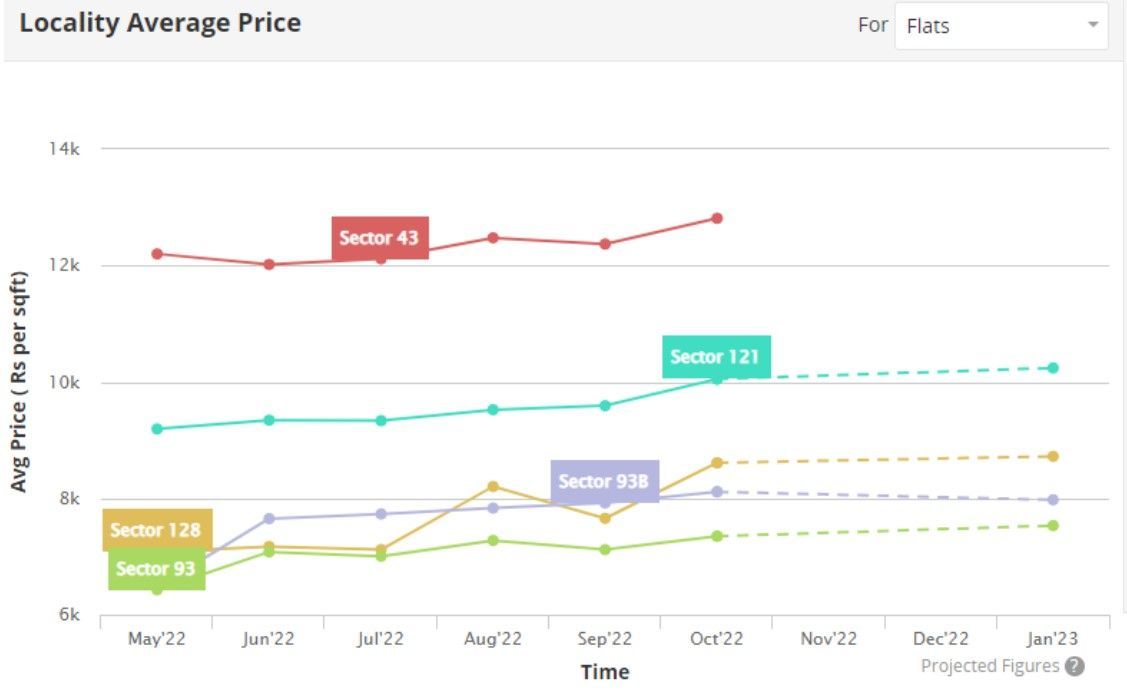Viewport: 1127px width, 693px height.
Task: Click the Avg Price axis title
Action: [x=19, y=379]
